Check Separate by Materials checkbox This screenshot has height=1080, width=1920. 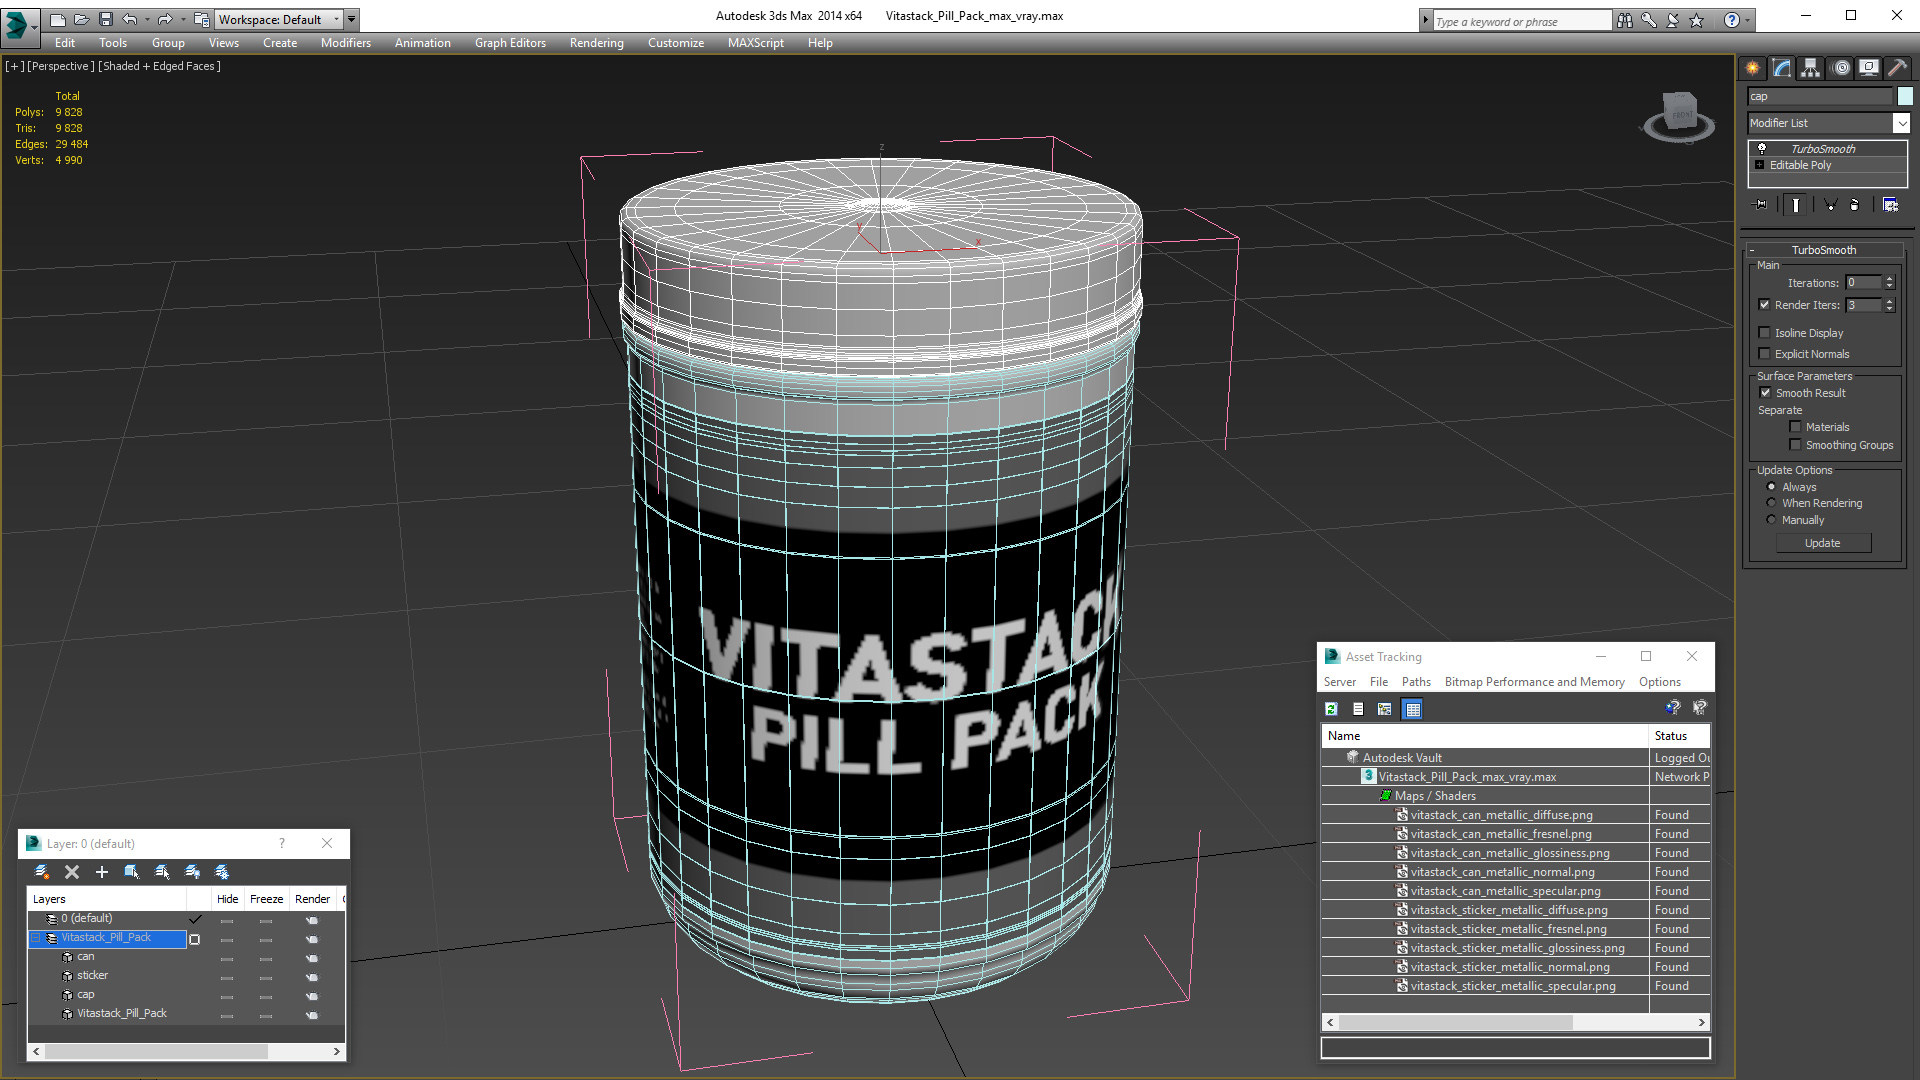pos(1795,427)
